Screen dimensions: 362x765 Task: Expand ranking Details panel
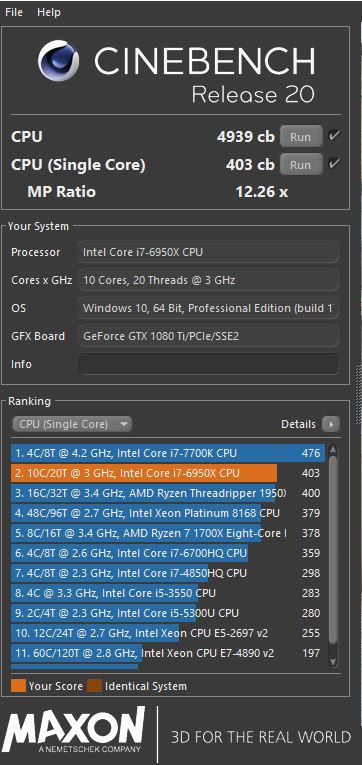click(310, 424)
